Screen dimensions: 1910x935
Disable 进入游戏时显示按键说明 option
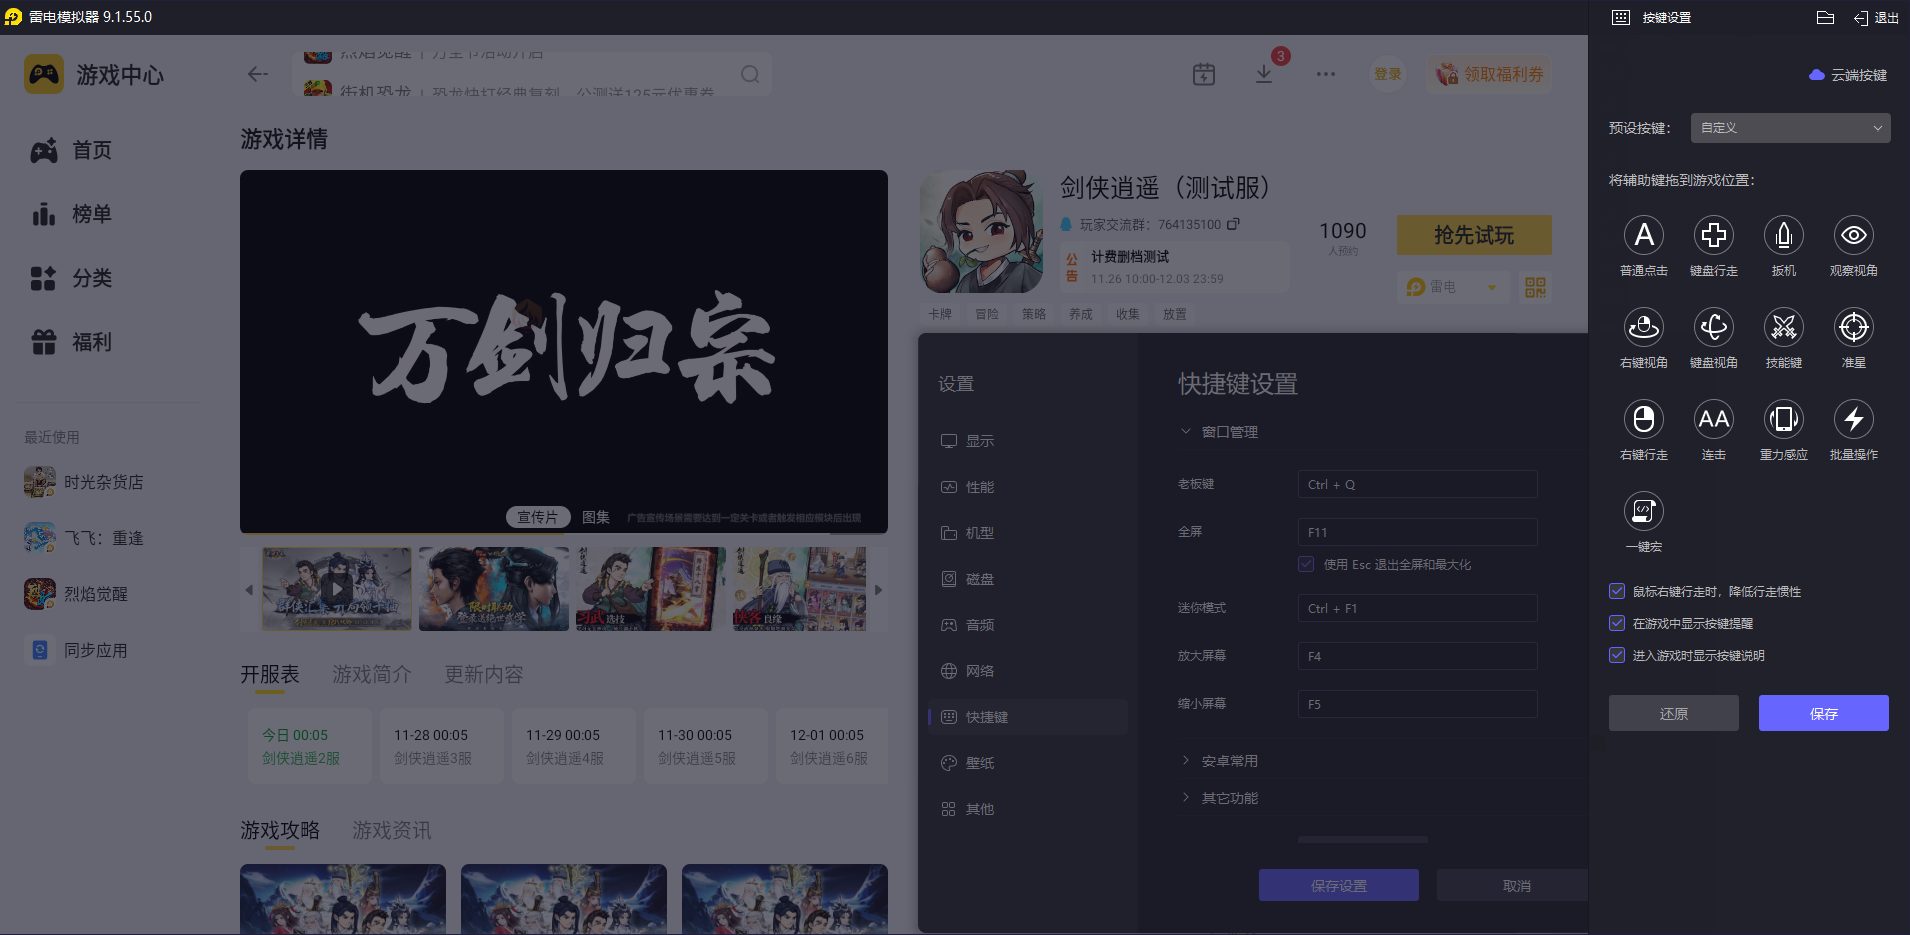(x=1617, y=655)
